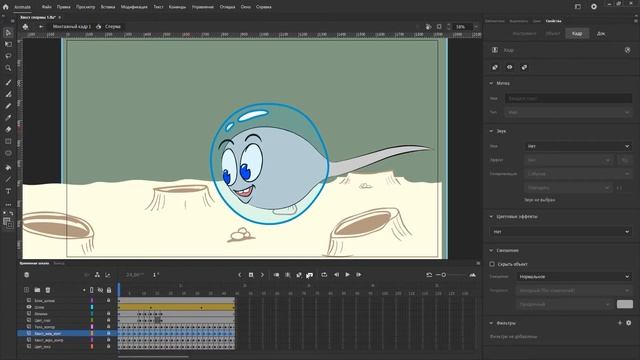Open the stage zoom percentage dropdown
640x360 pixels.
[476, 27]
